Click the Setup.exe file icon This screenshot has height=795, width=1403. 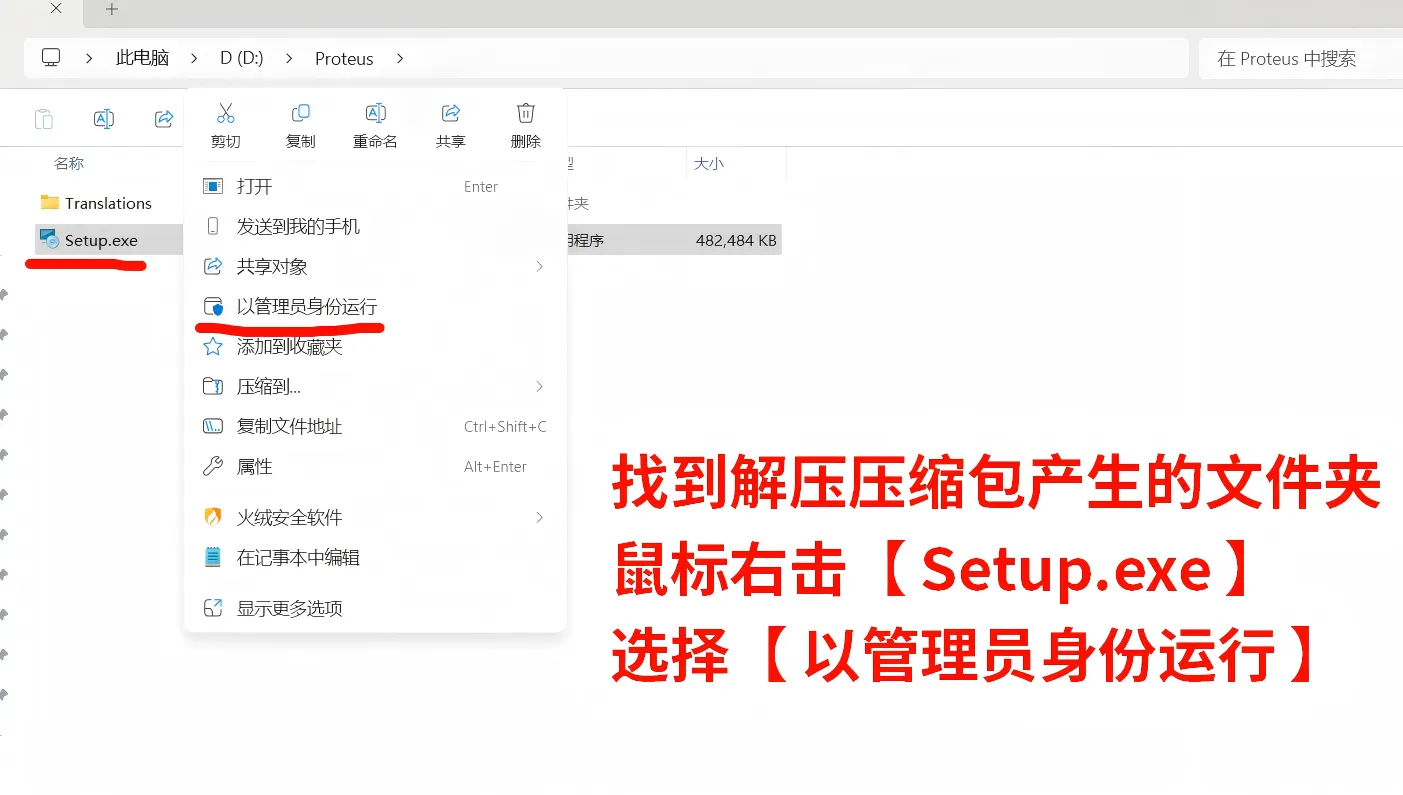(x=49, y=240)
